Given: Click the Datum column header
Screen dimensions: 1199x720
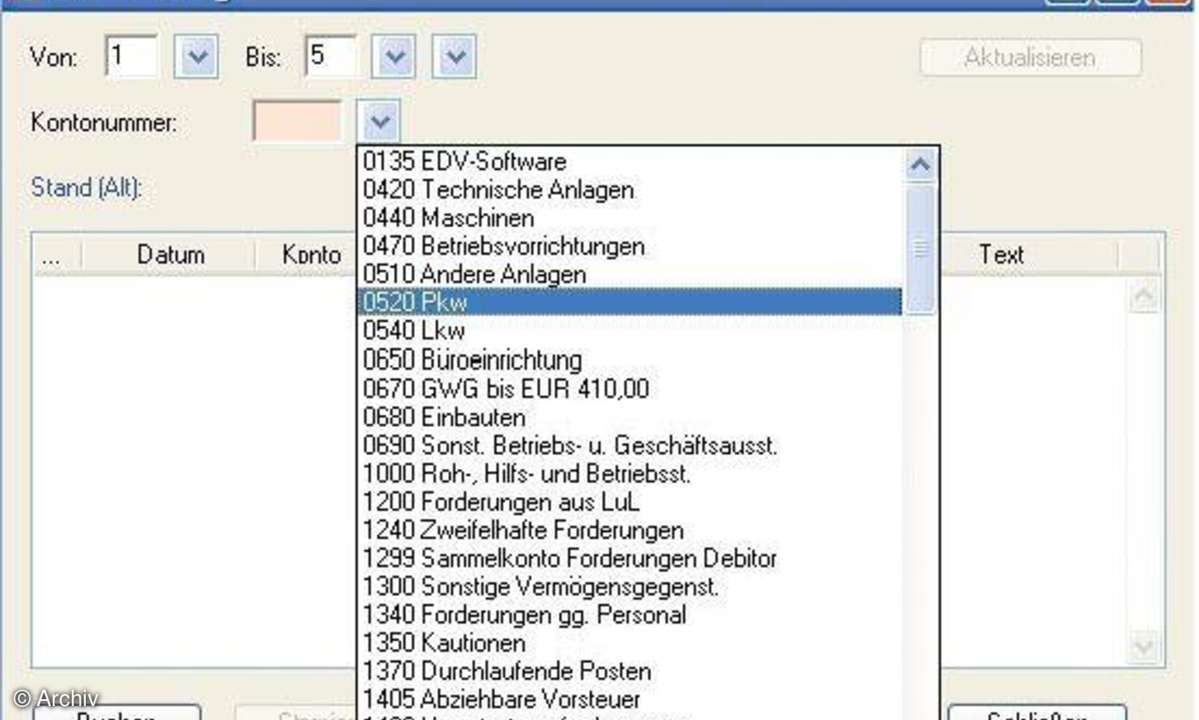Looking at the screenshot, I should [x=170, y=255].
